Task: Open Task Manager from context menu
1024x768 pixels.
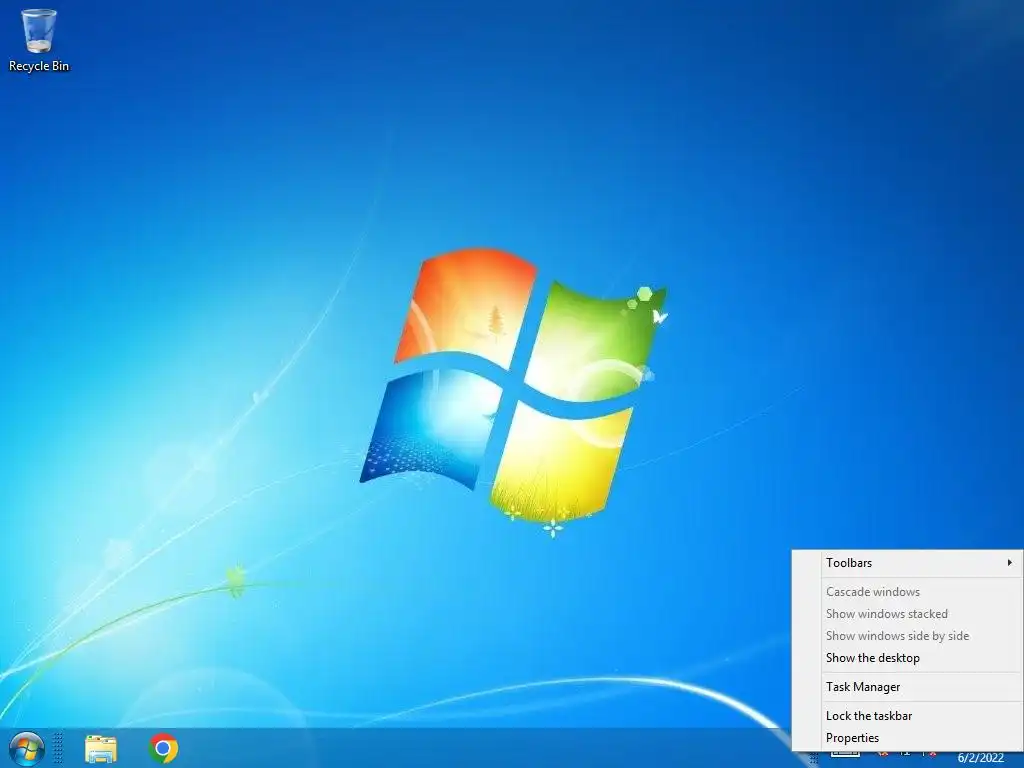Action: point(907,687)
